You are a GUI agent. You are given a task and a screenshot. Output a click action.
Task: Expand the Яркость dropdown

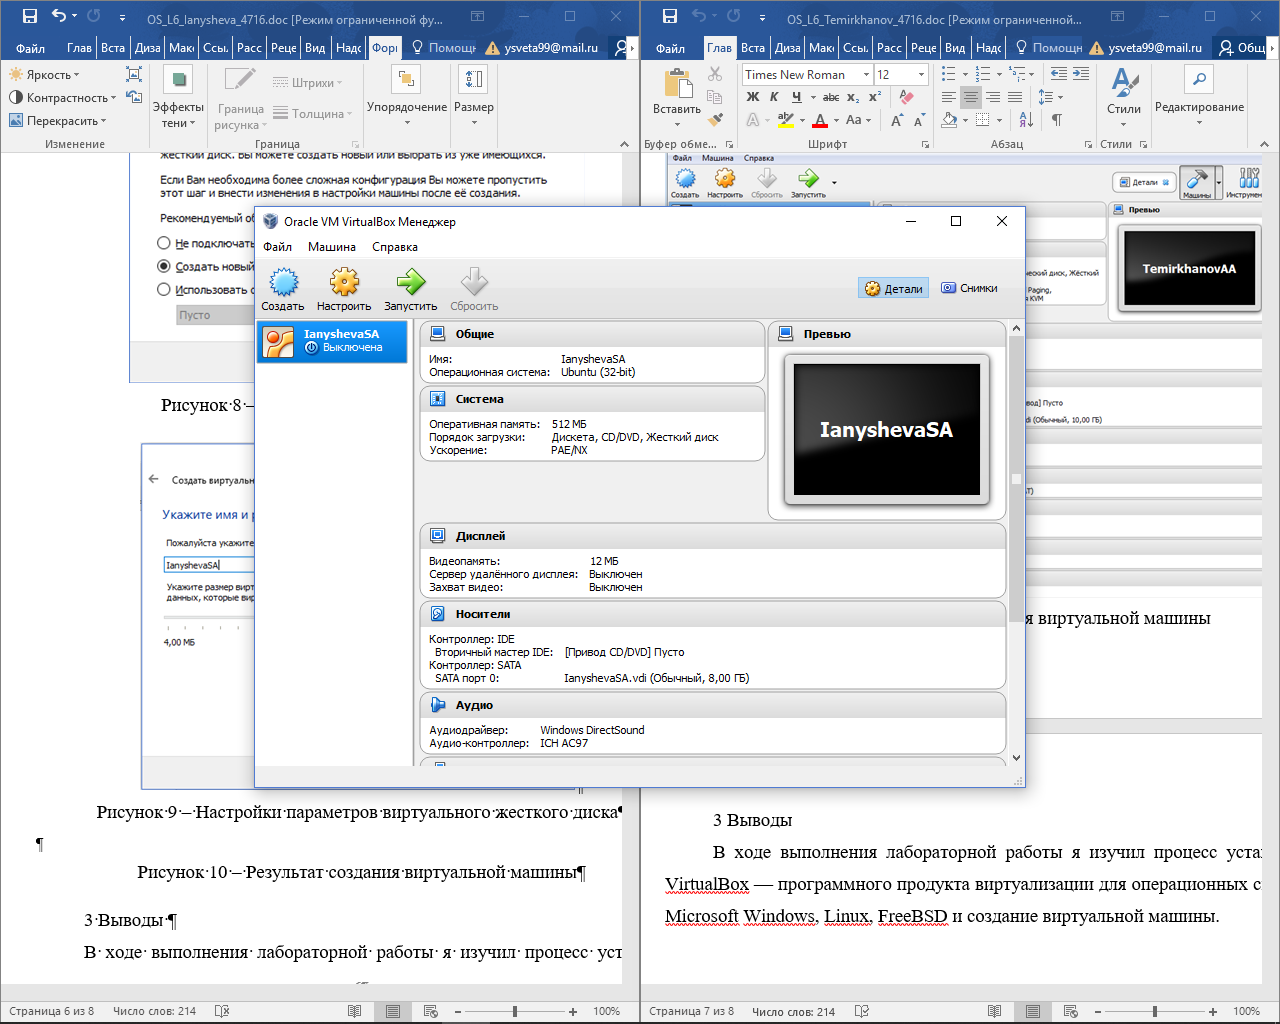point(44,75)
